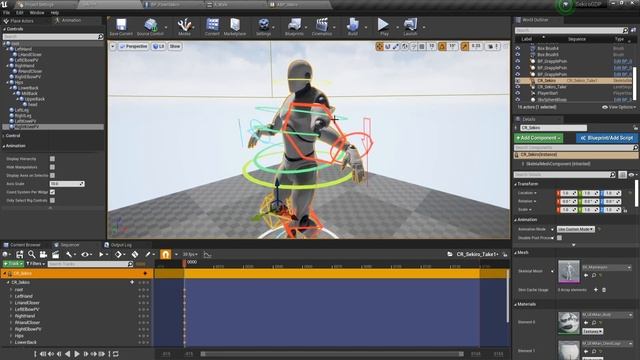Uncheck Coord System Per Widget checkbox
The width and height of the screenshot is (640, 360).
coord(52,192)
